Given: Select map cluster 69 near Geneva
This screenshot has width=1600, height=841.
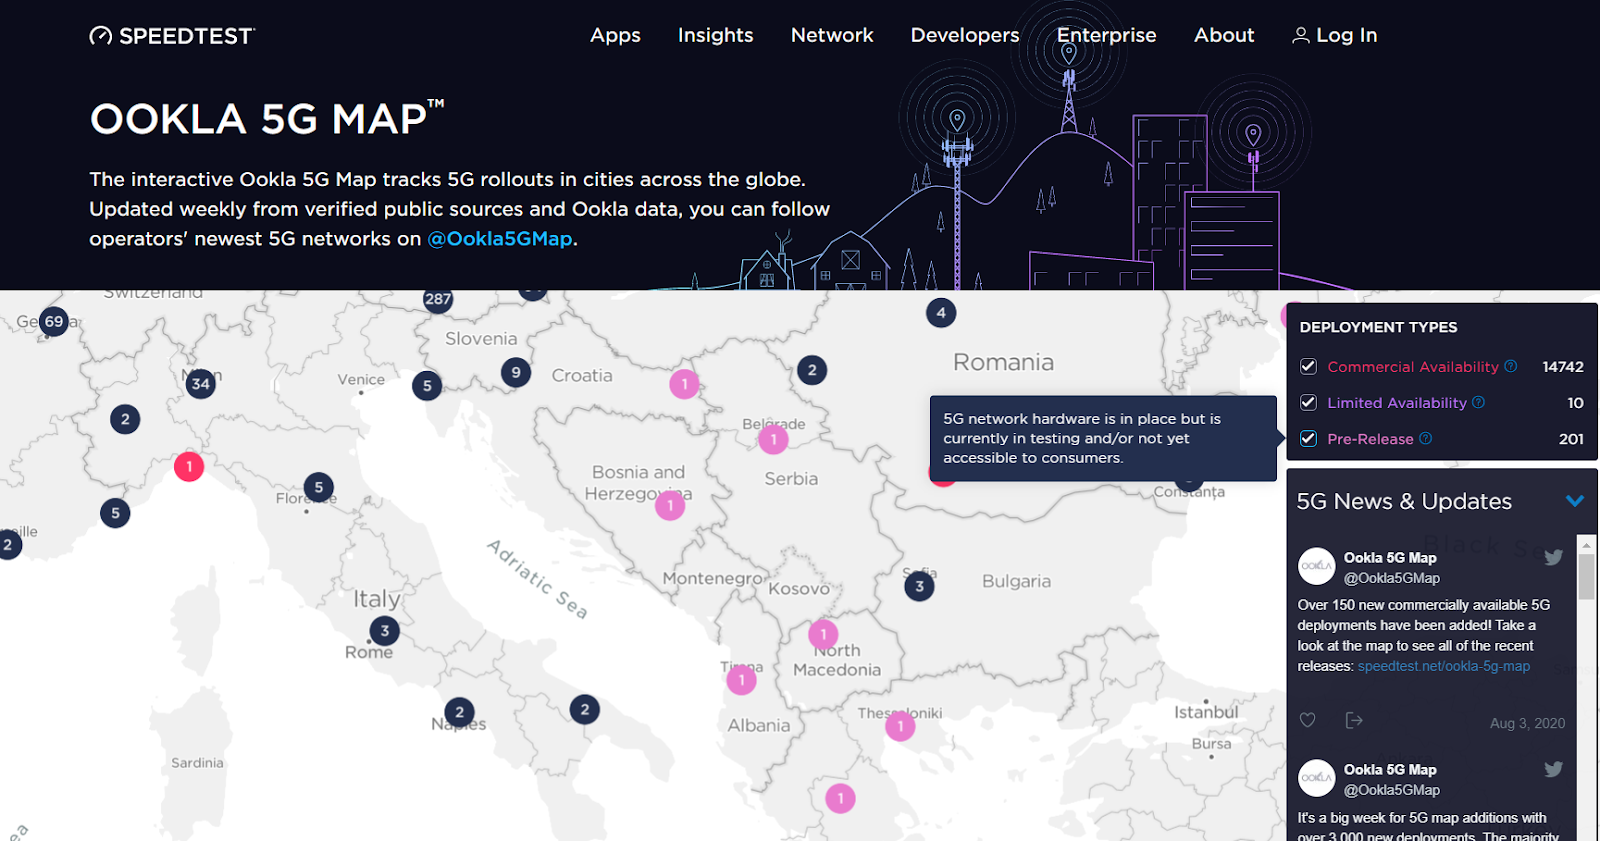Looking at the screenshot, I should point(54,322).
